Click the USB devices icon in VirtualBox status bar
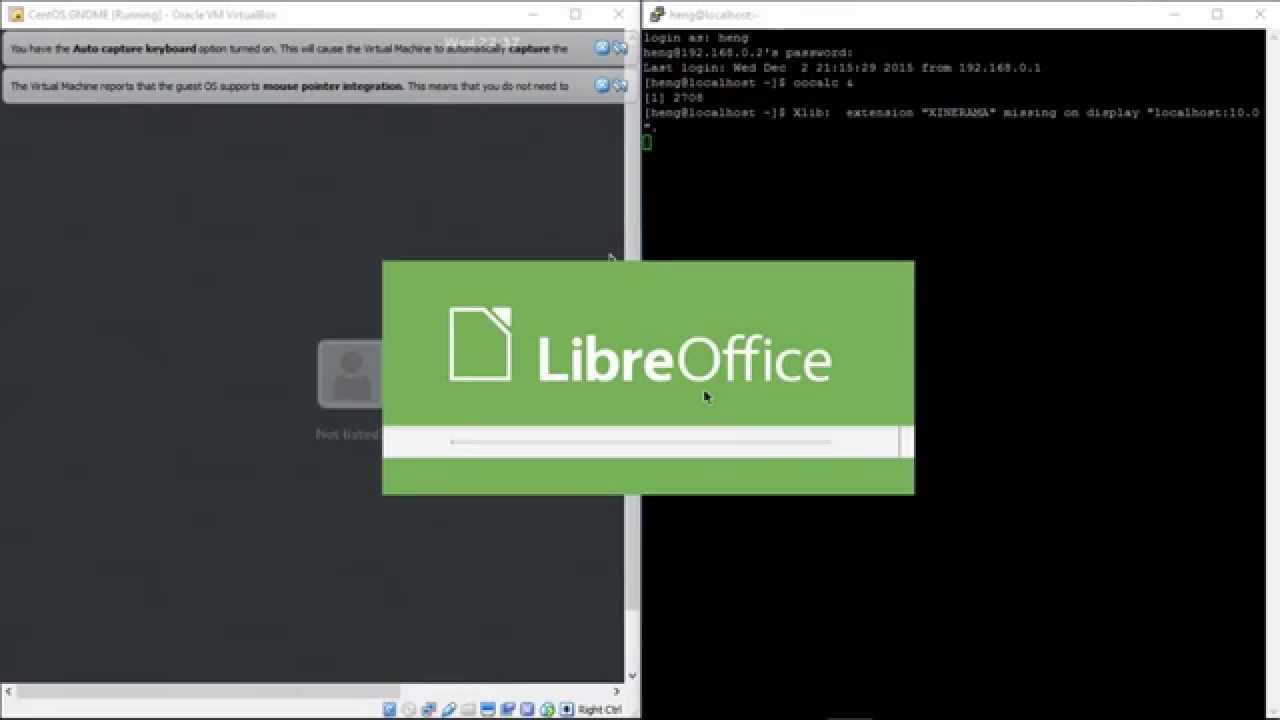The image size is (1280, 720). [x=449, y=709]
